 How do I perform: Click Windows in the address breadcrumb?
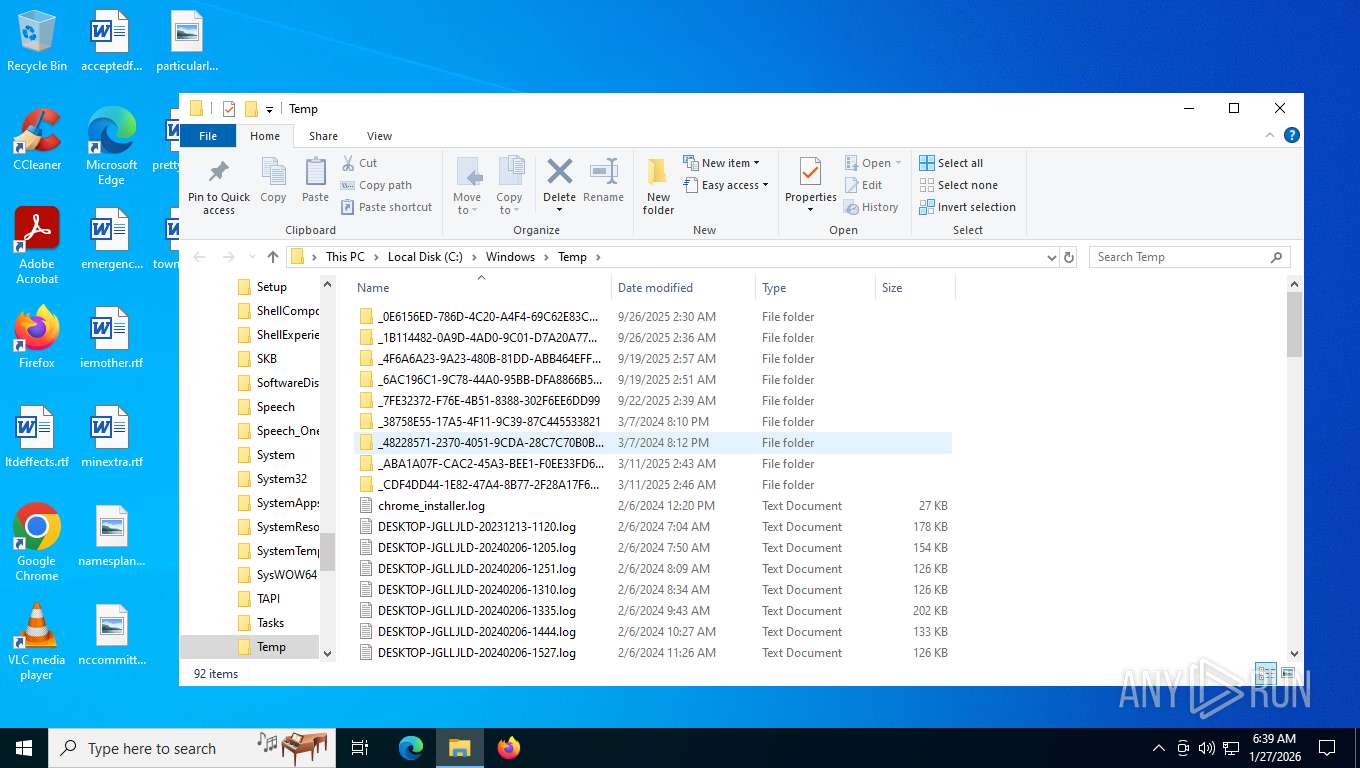tap(510, 257)
